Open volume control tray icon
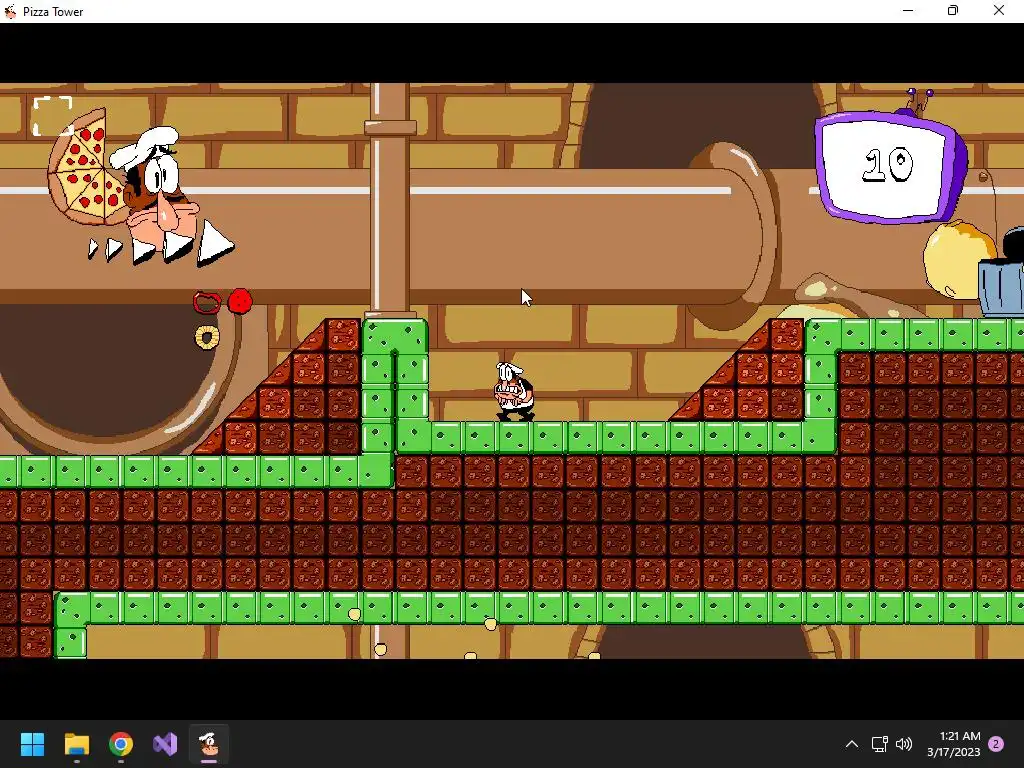The width and height of the screenshot is (1024, 768). pyautogui.click(x=904, y=744)
